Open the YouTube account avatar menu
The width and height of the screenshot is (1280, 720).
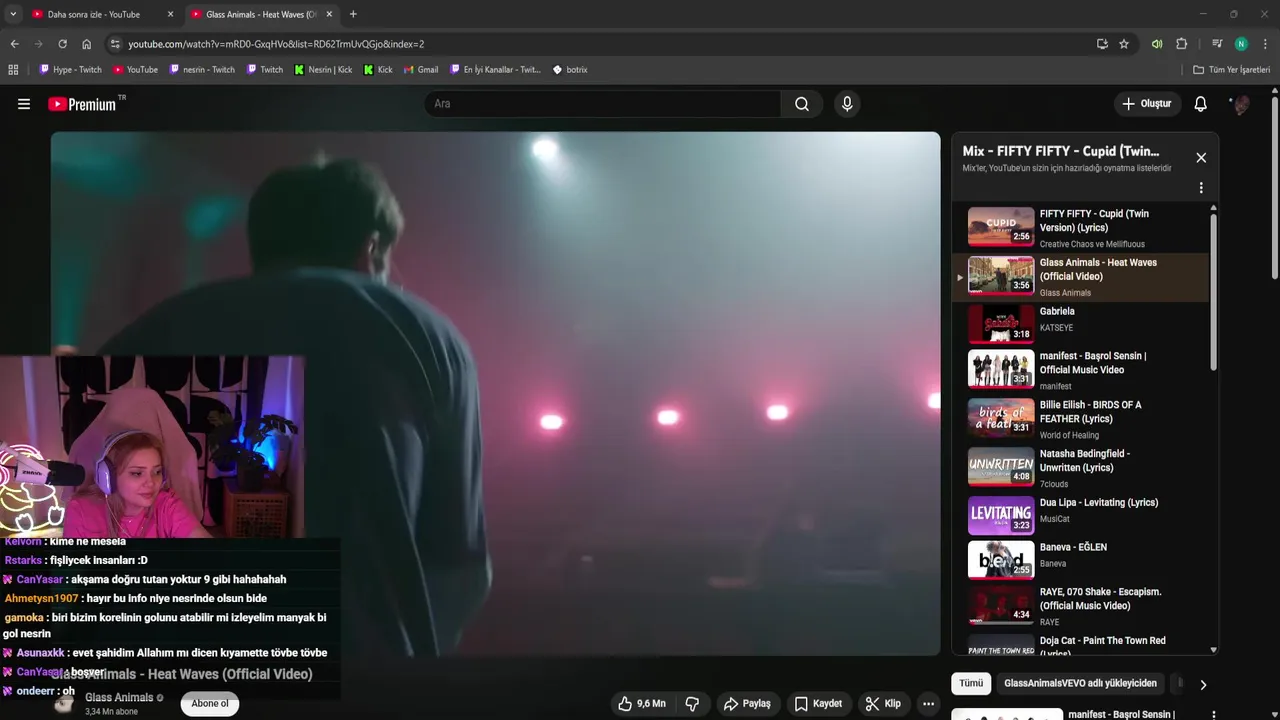(x=1240, y=104)
